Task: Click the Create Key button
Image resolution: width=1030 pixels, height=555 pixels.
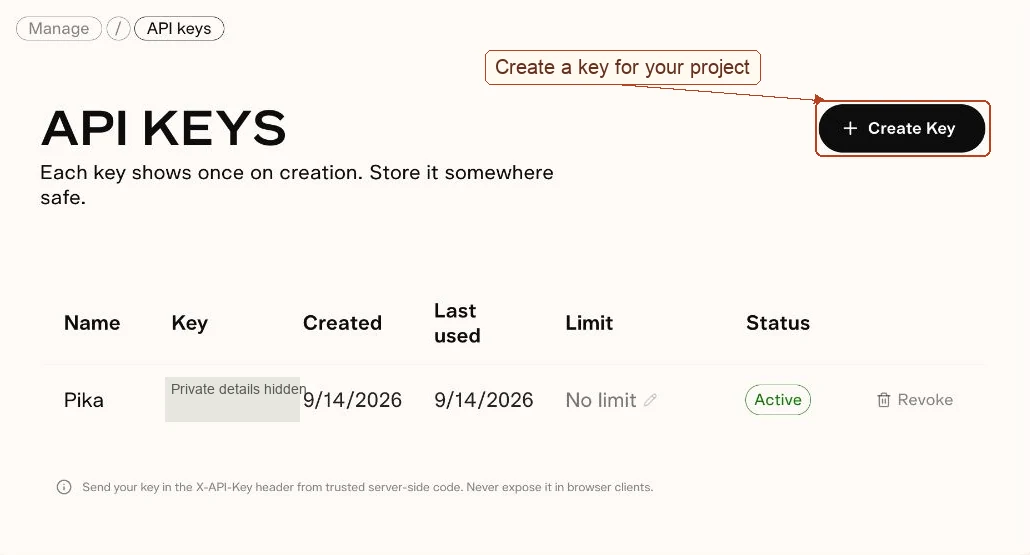Action: [x=902, y=128]
